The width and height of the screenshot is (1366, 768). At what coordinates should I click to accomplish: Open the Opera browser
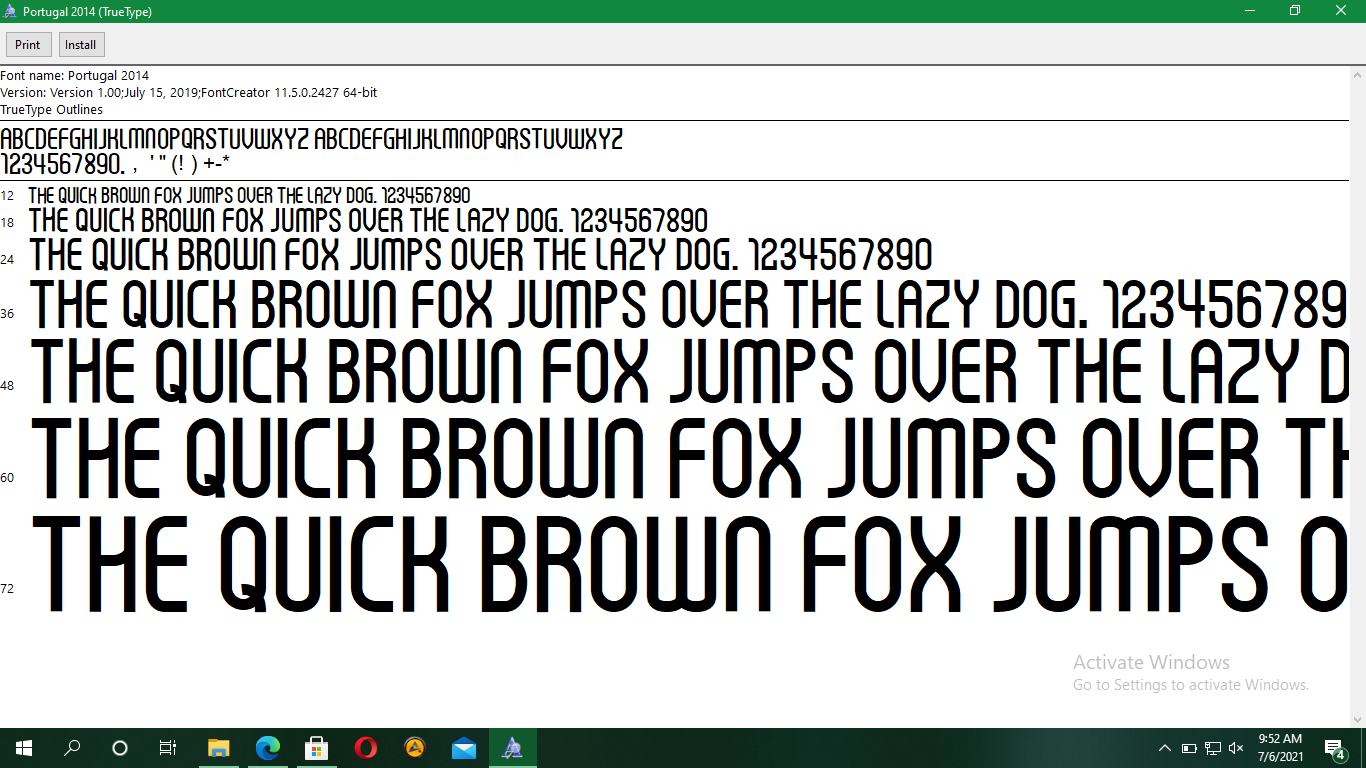tap(364, 747)
